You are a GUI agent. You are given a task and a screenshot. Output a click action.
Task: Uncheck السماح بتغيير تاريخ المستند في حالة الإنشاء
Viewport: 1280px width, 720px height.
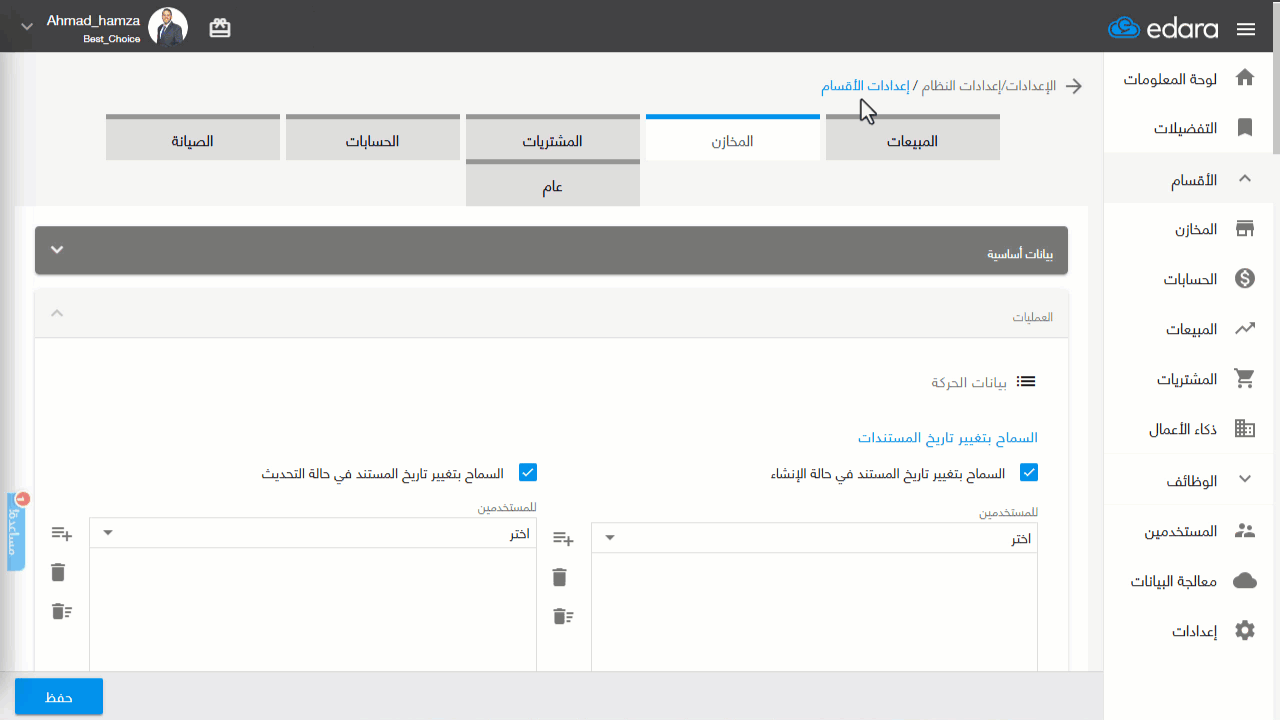tap(1028, 472)
